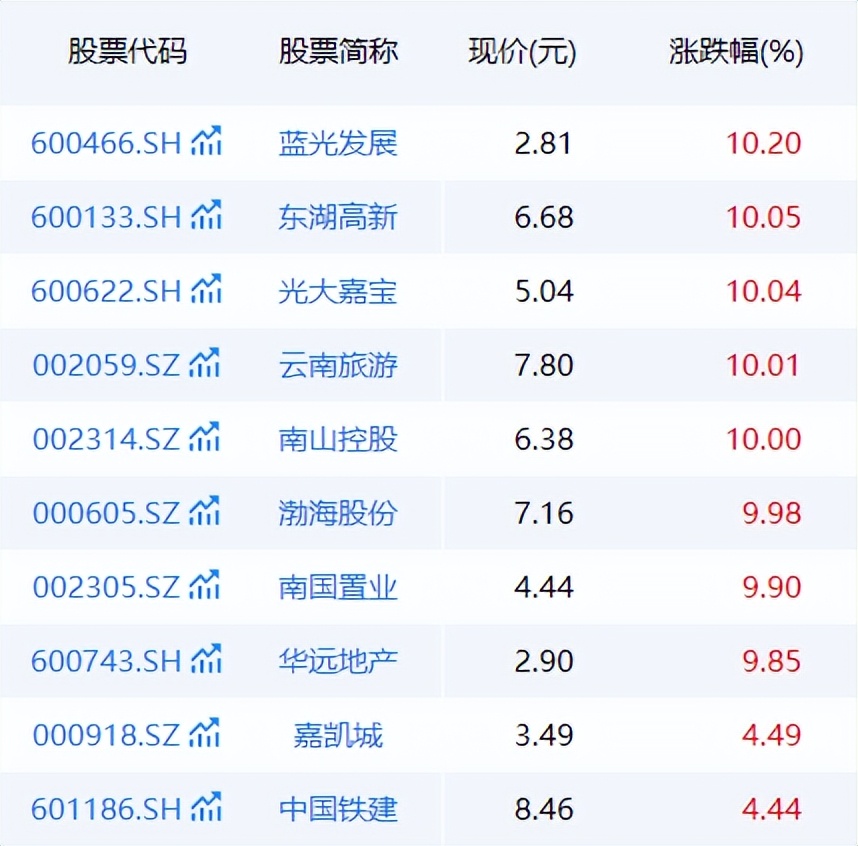Click the chart icon for 600622.SH
Screen dimensions: 858x846
click(x=206, y=289)
